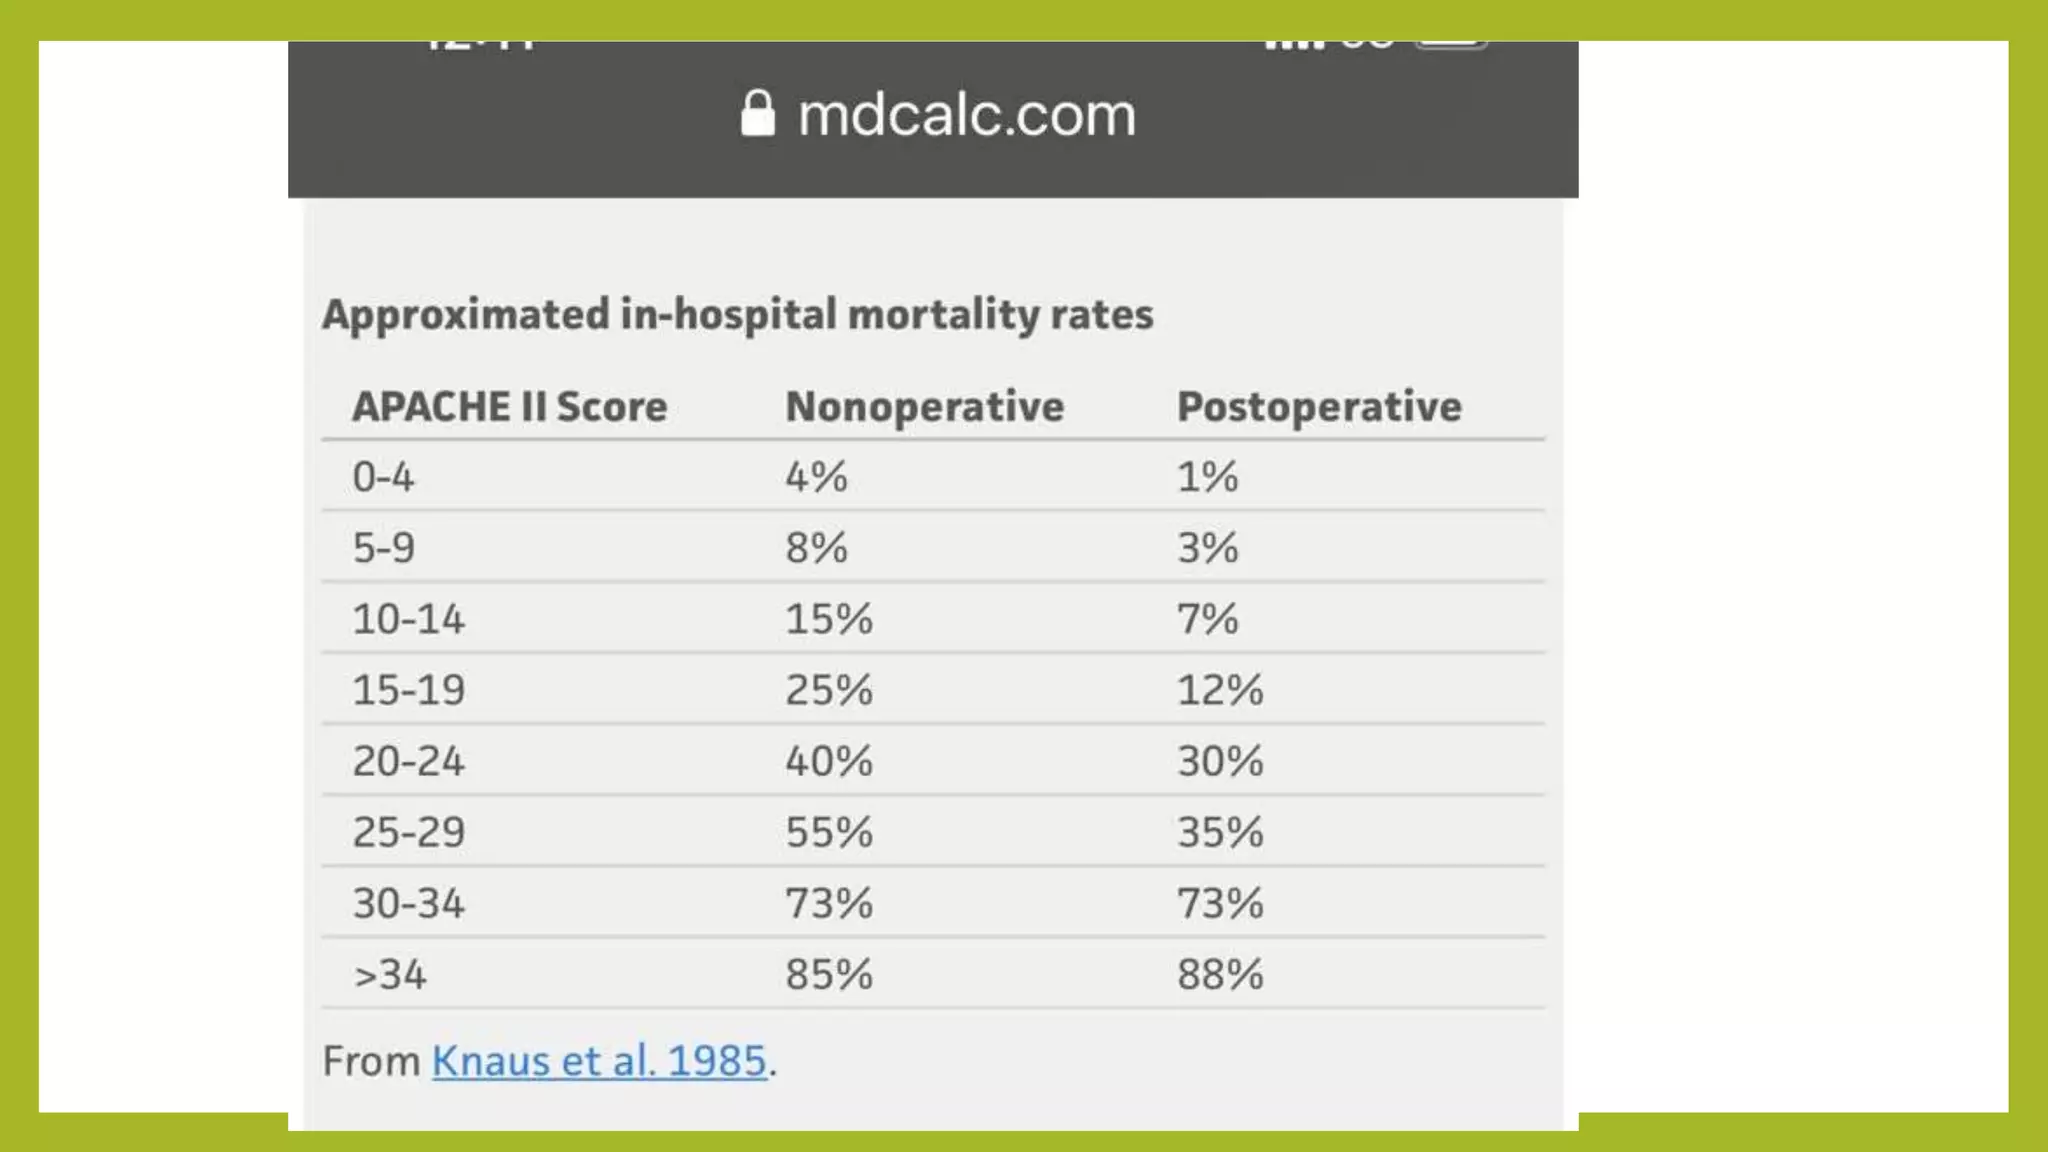
Task: Click the 15% nonoperative mortality value
Action: [828, 619]
